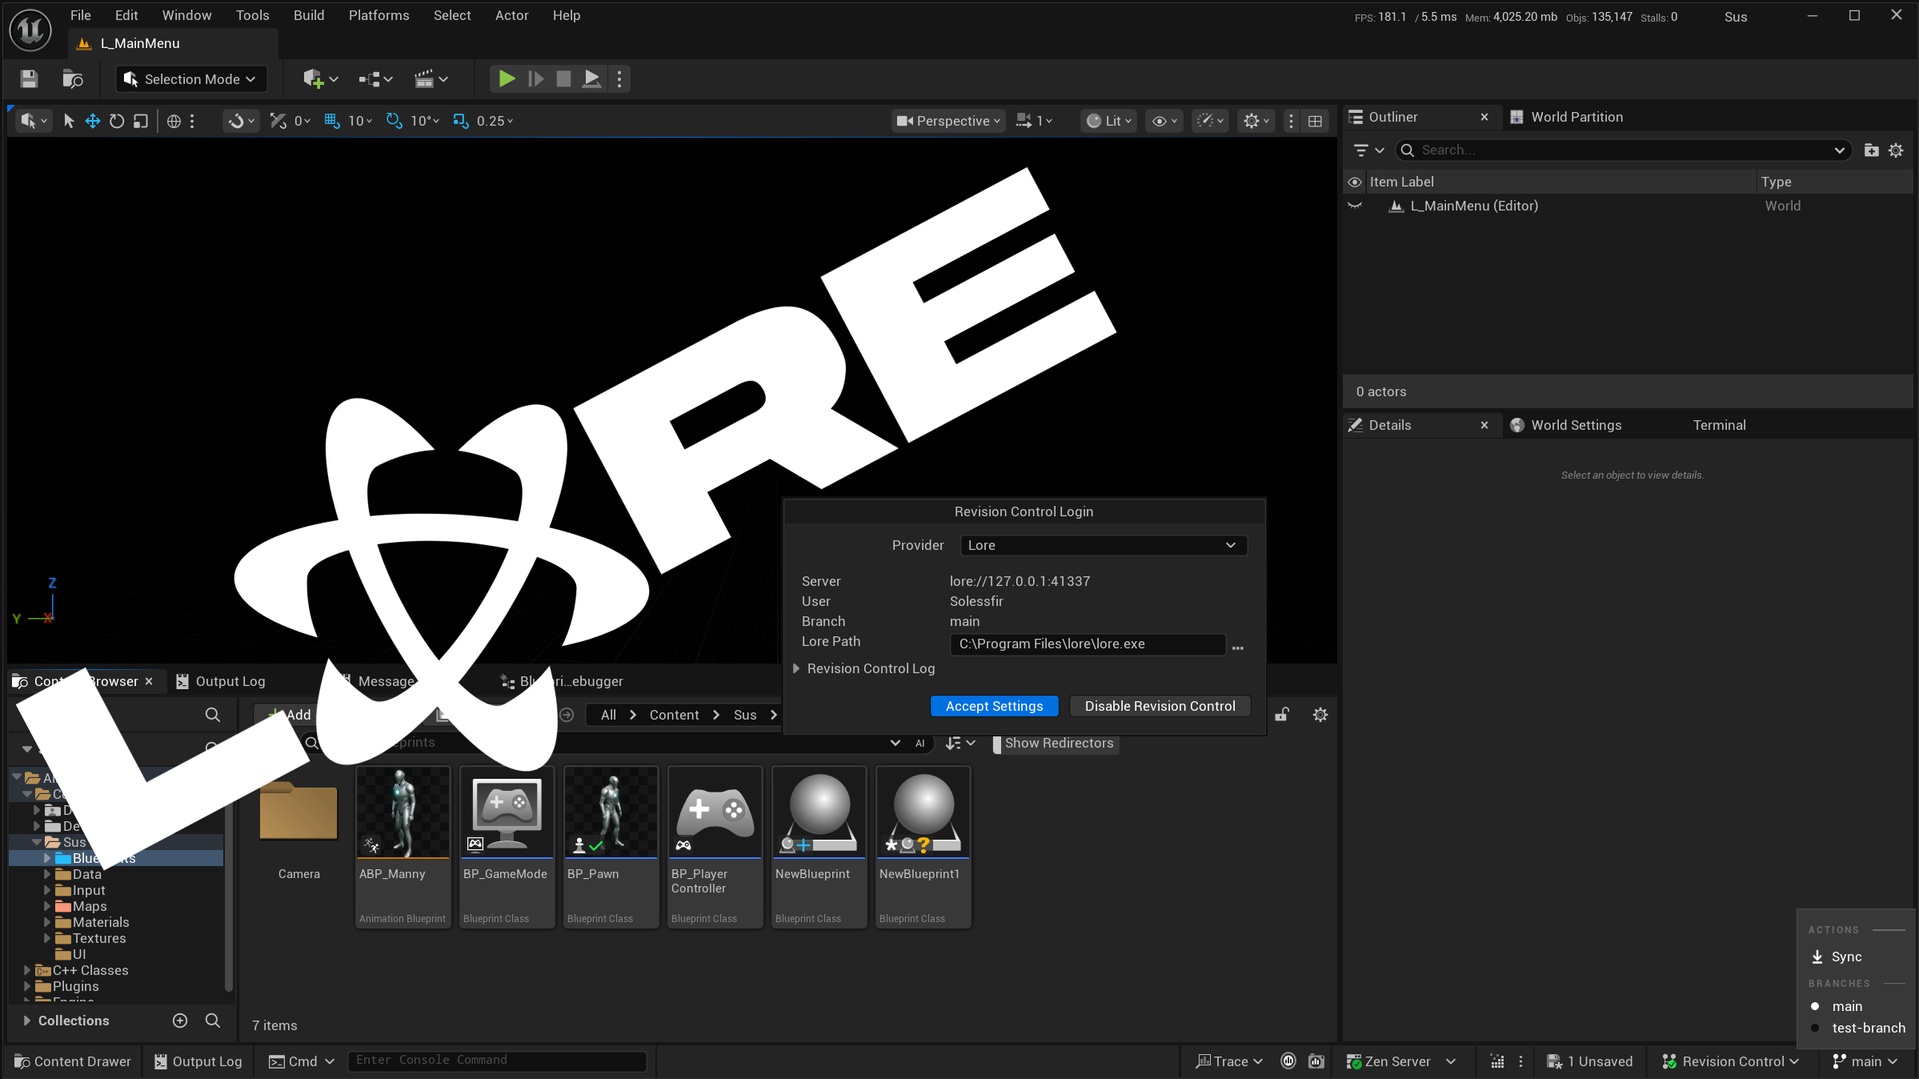The height and width of the screenshot is (1079, 1919).
Task: Select L_MainMenu (Editor) in Outliner
Action: [x=1474, y=206]
